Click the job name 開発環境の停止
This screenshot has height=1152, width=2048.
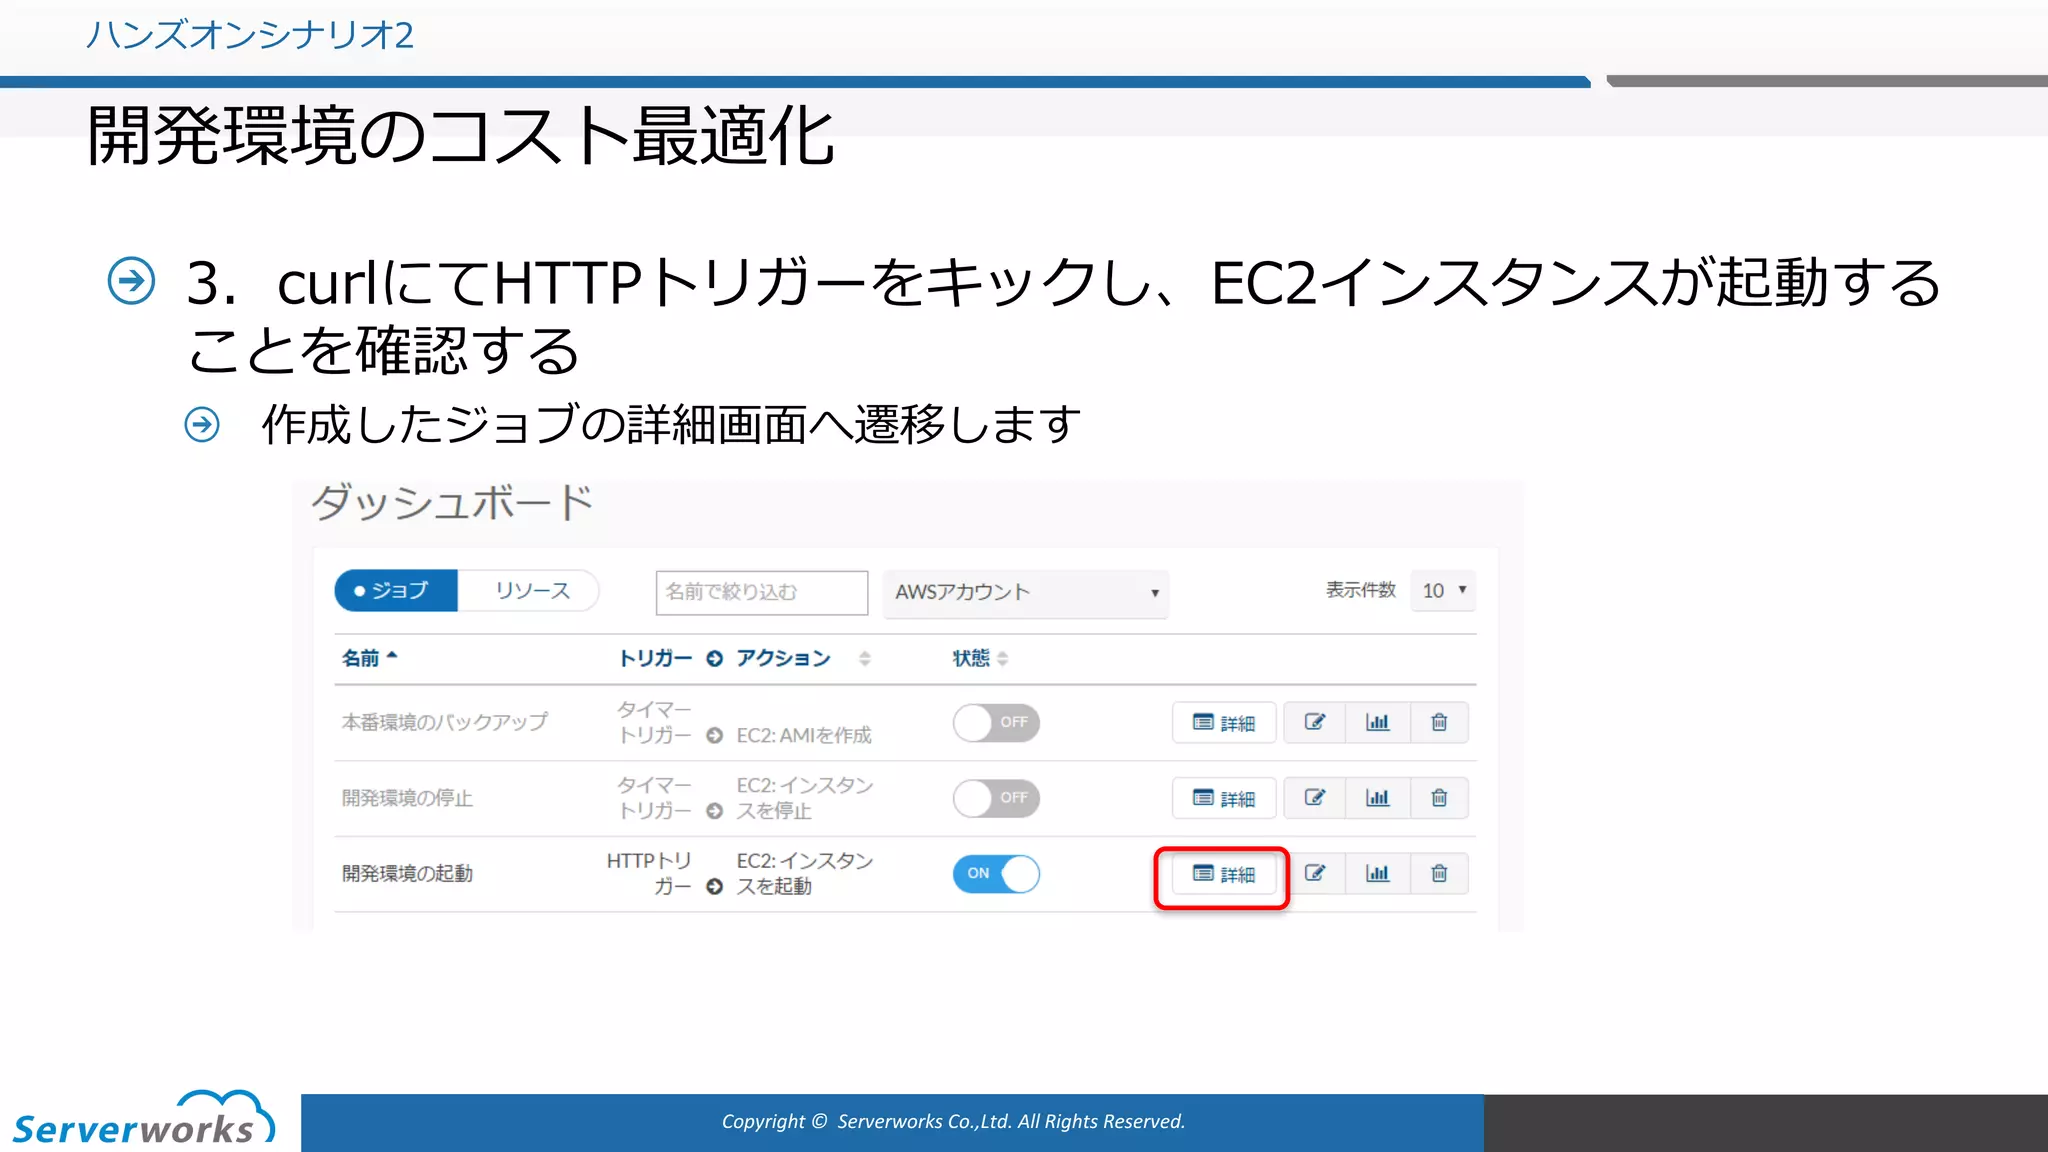pos(407,798)
